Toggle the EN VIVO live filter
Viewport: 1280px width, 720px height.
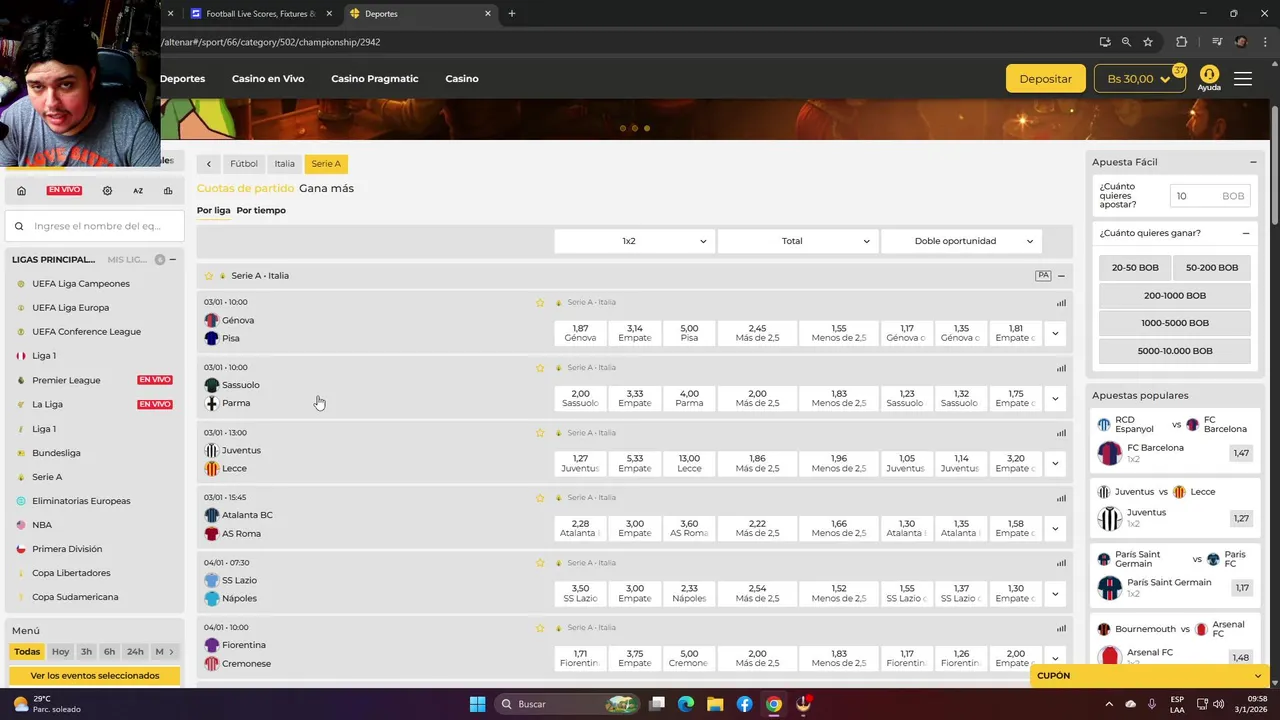64,190
